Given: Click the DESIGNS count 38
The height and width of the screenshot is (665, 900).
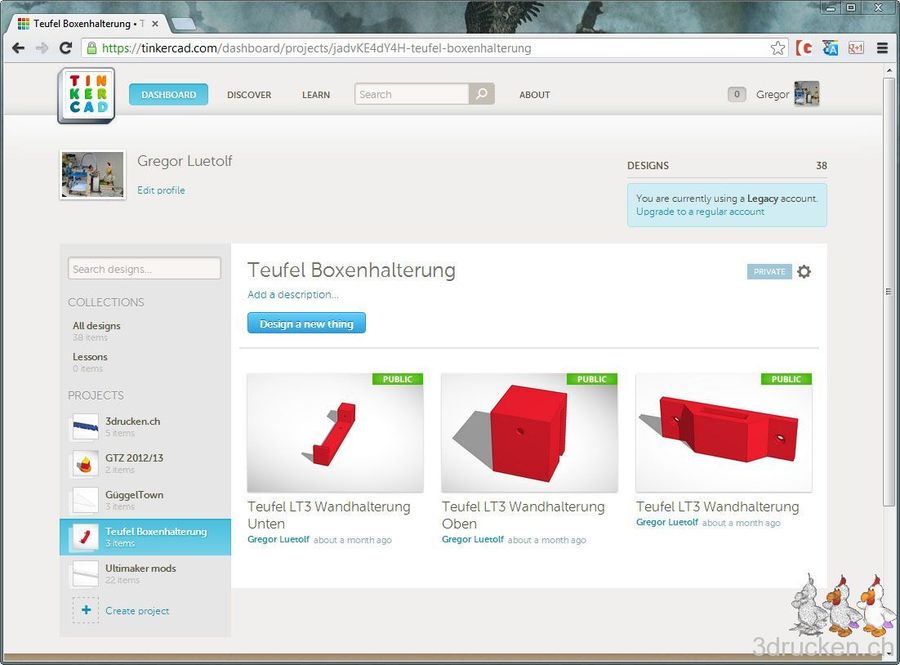Looking at the screenshot, I should tap(821, 165).
